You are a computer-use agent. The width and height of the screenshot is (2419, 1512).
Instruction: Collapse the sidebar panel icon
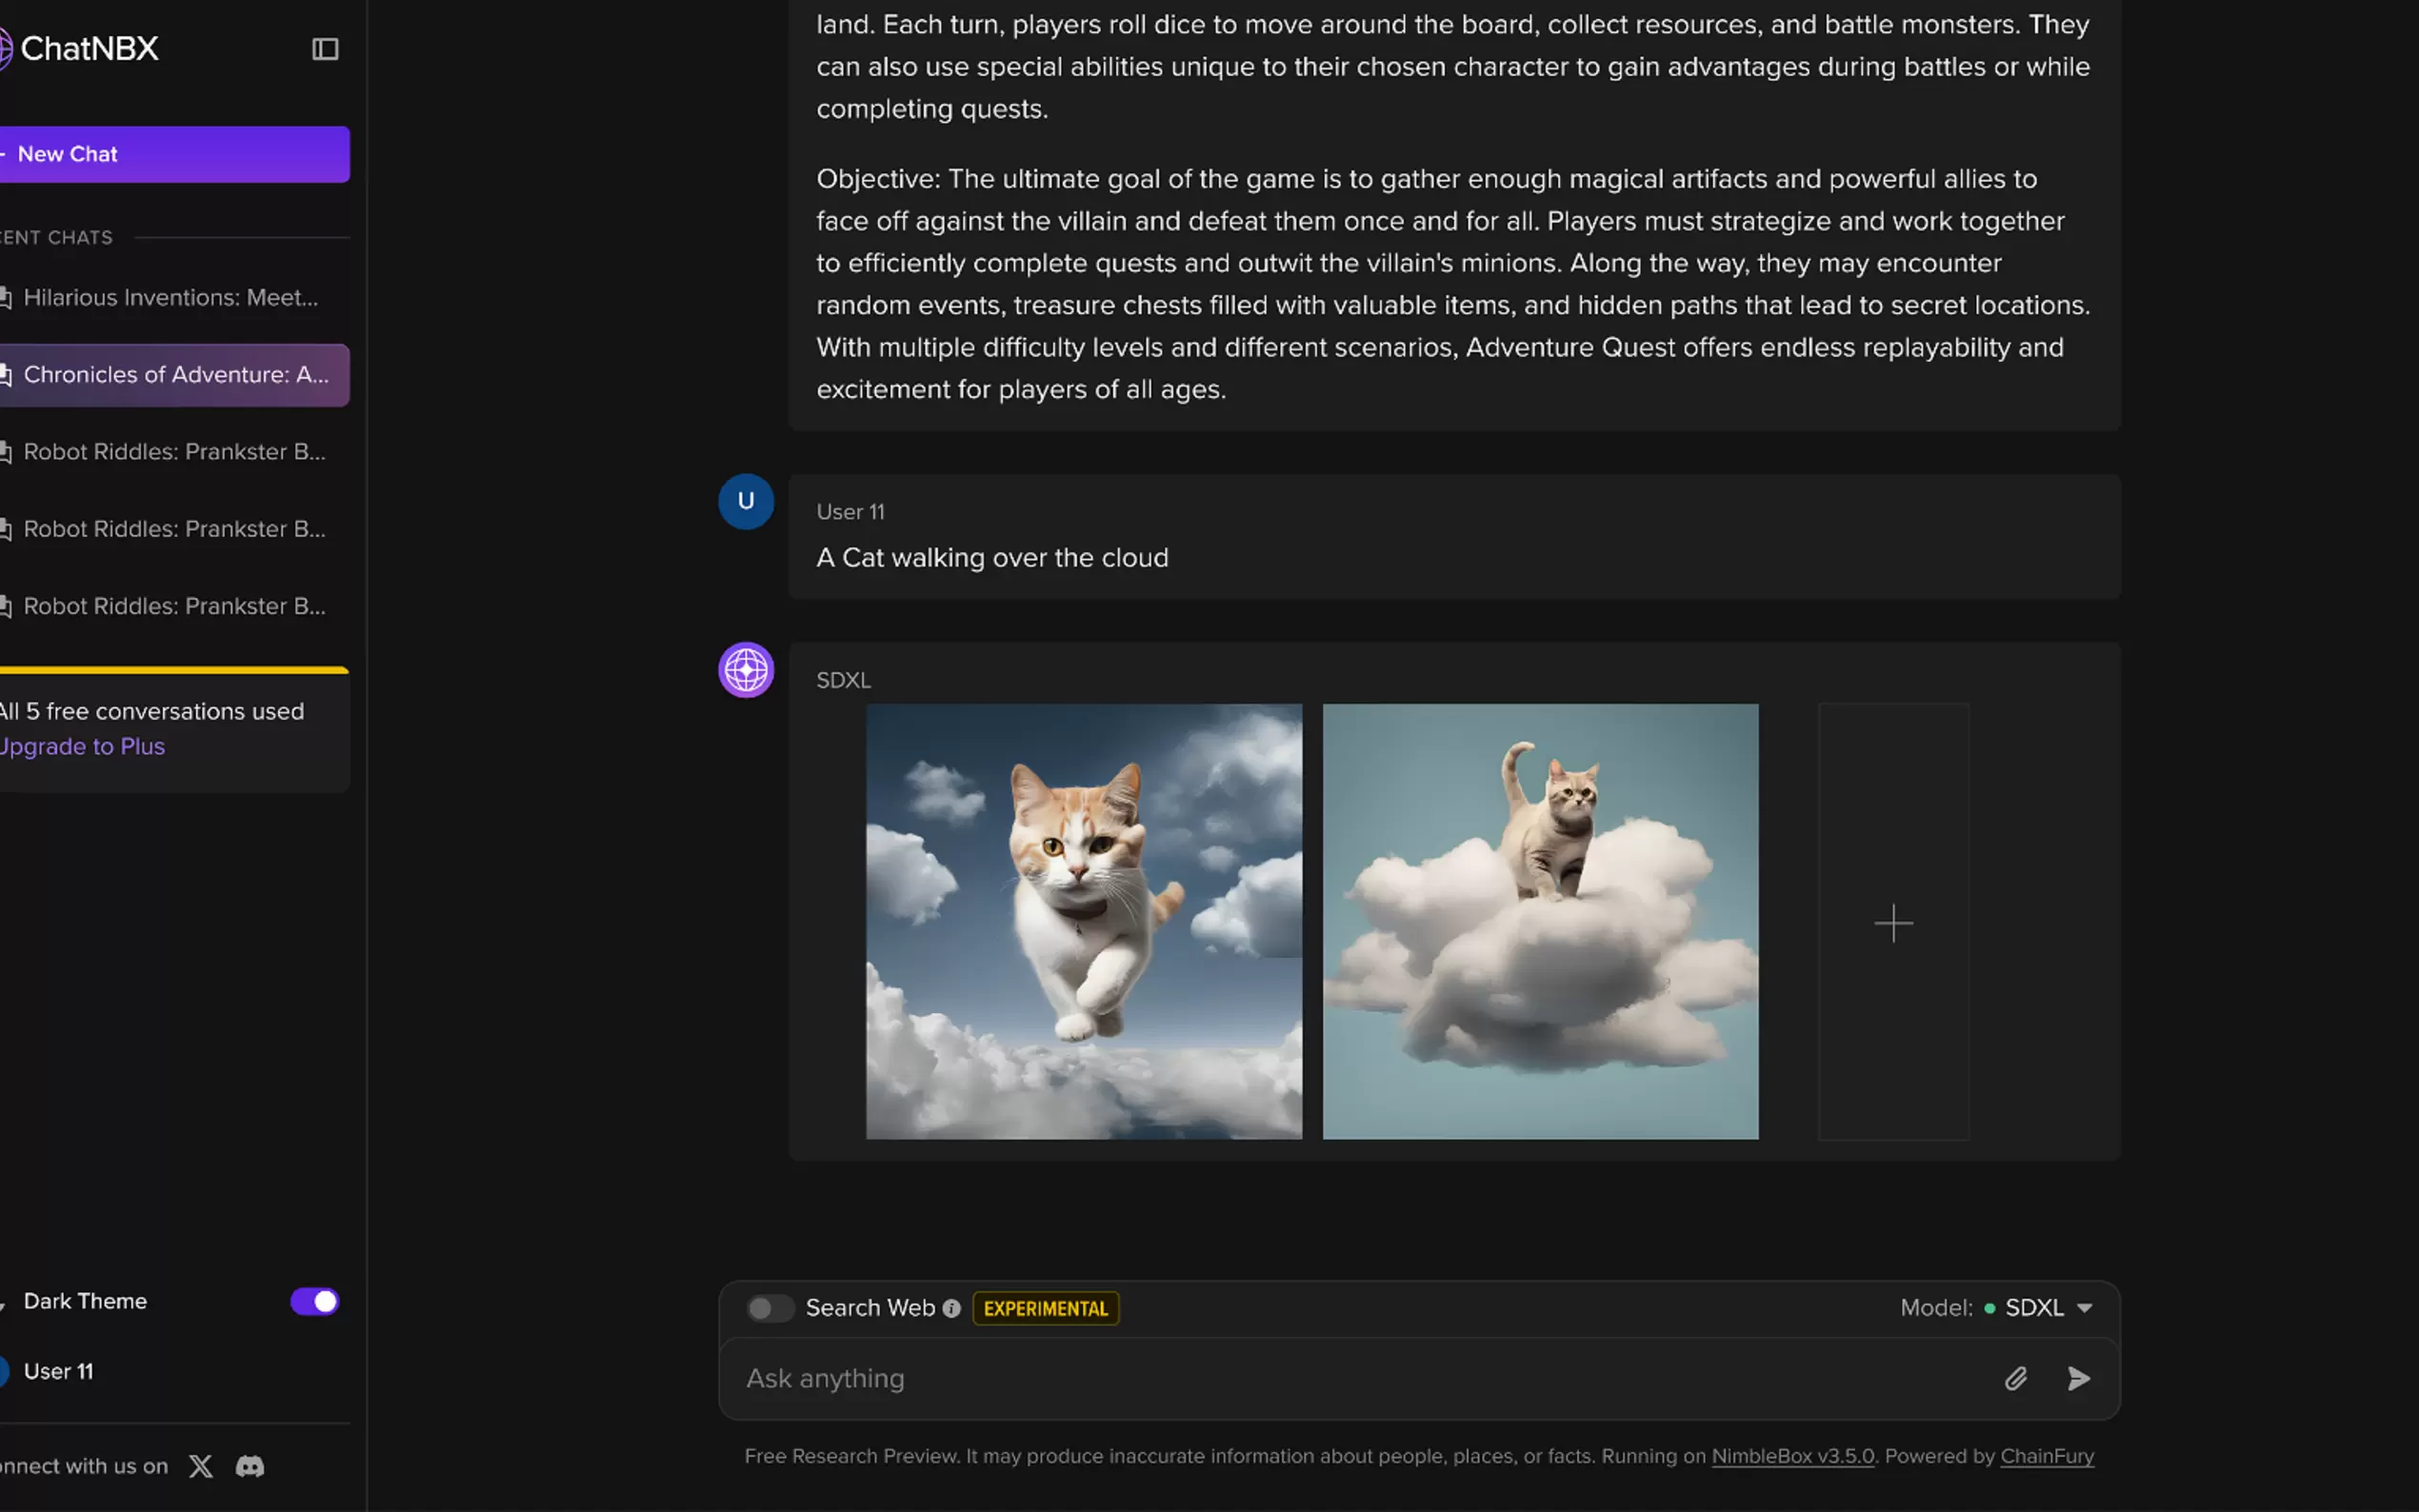click(325, 49)
